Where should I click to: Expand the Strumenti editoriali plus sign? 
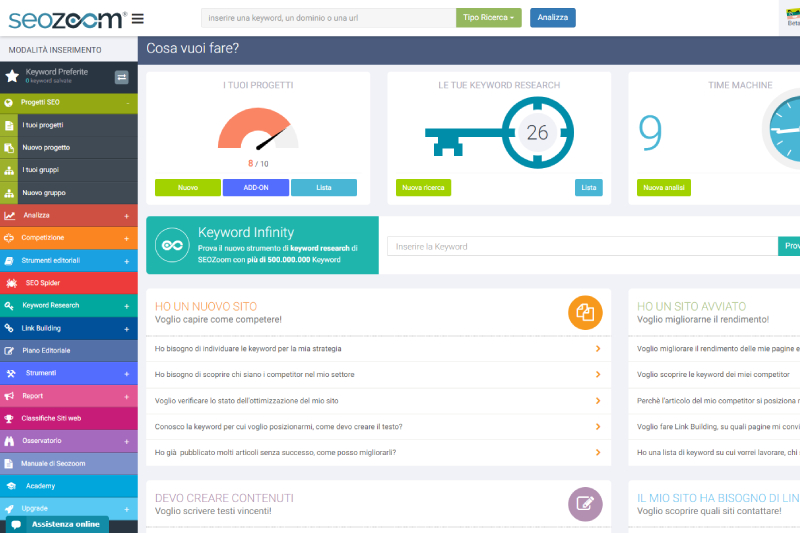pyautogui.click(x=127, y=262)
